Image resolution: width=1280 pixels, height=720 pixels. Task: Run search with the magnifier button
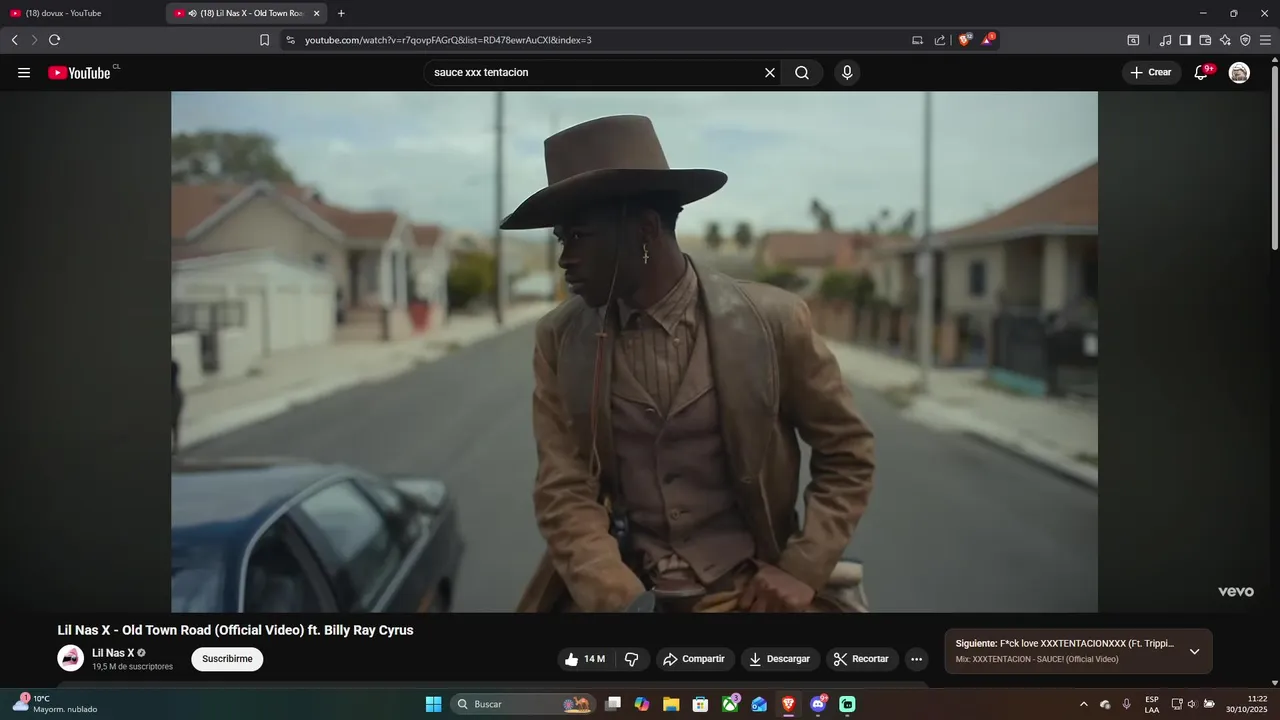coord(802,73)
